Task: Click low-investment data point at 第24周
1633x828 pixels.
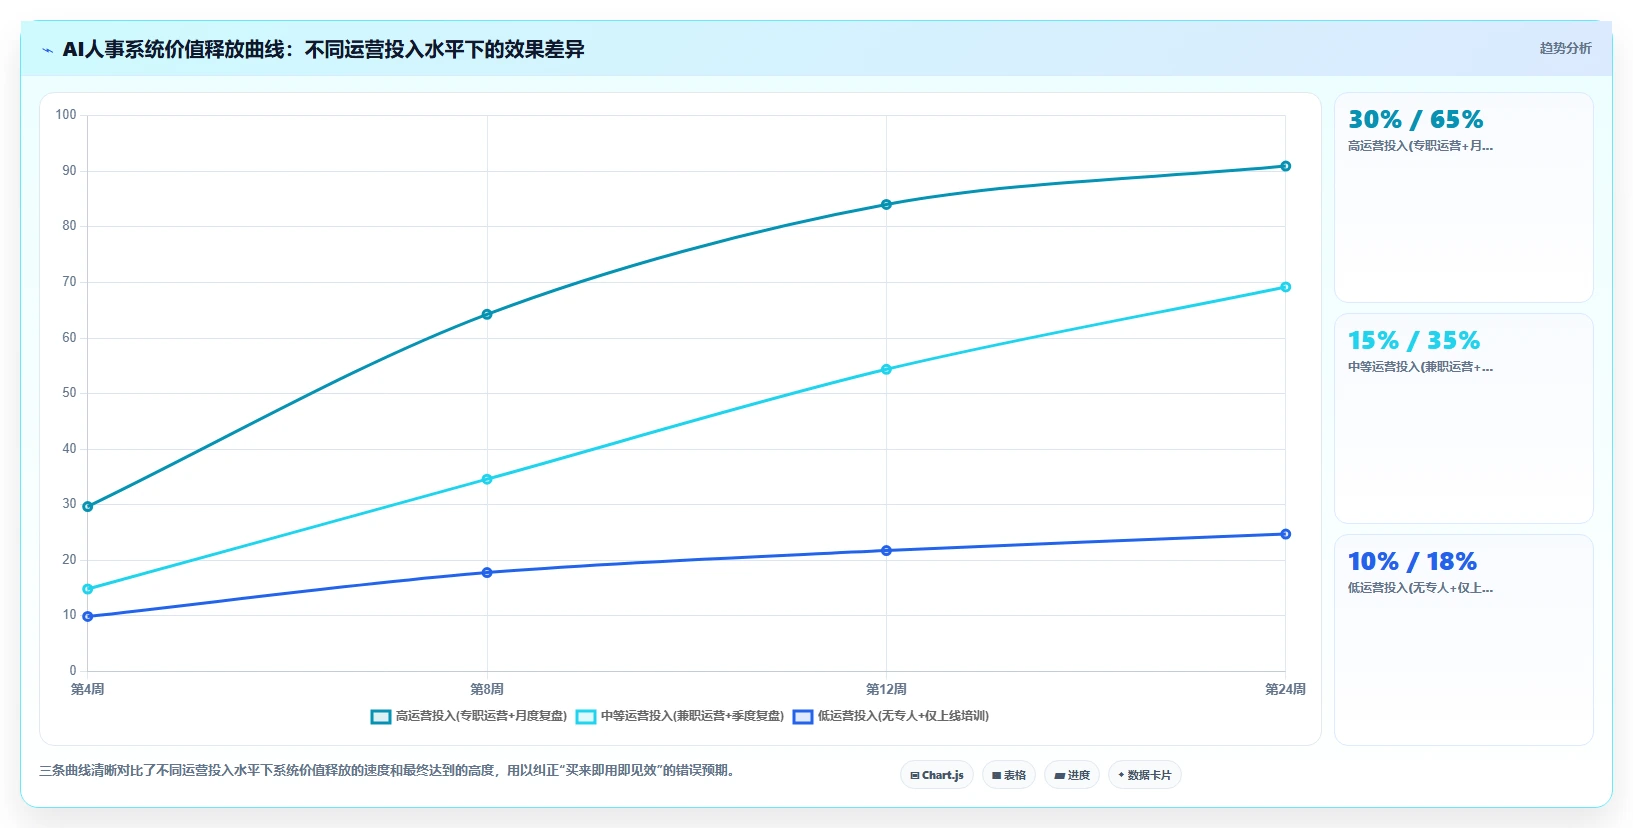Action: pyautogui.click(x=1285, y=535)
